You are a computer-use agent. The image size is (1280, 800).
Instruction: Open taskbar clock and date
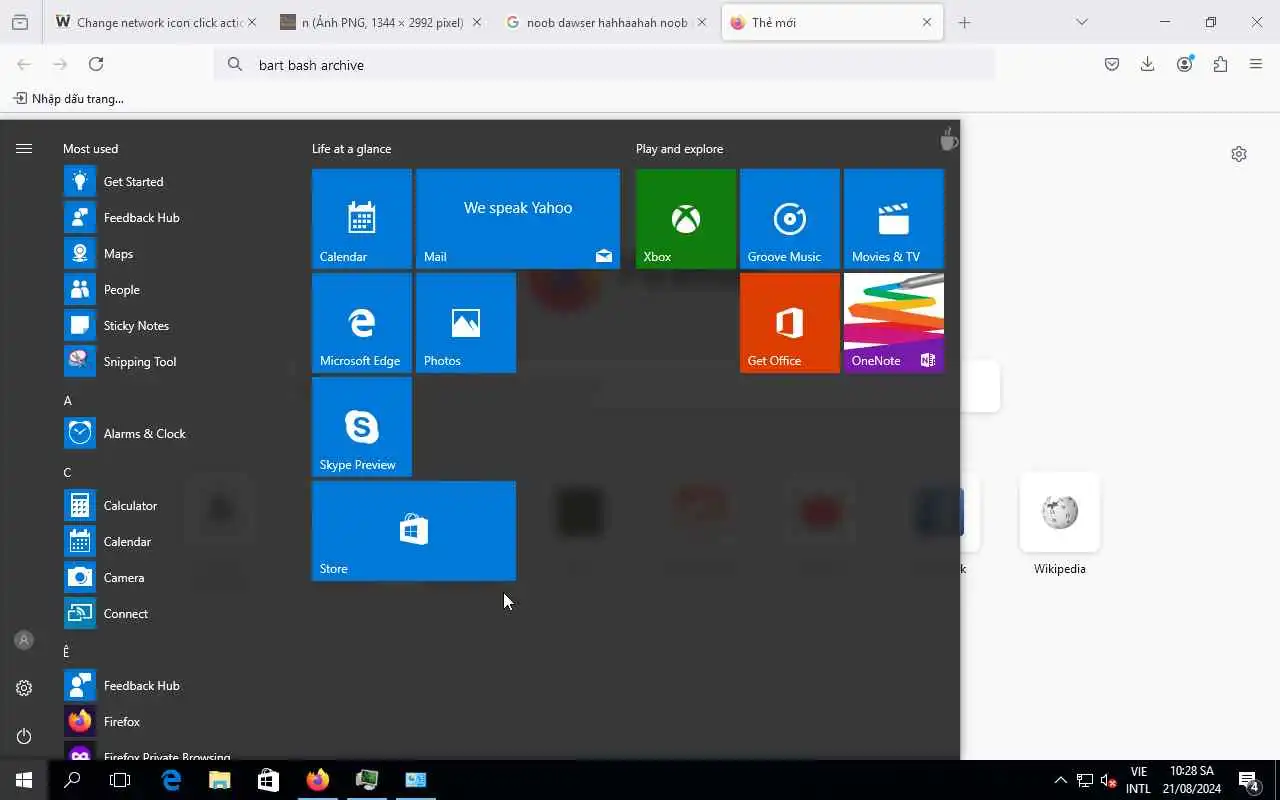[1191, 780]
